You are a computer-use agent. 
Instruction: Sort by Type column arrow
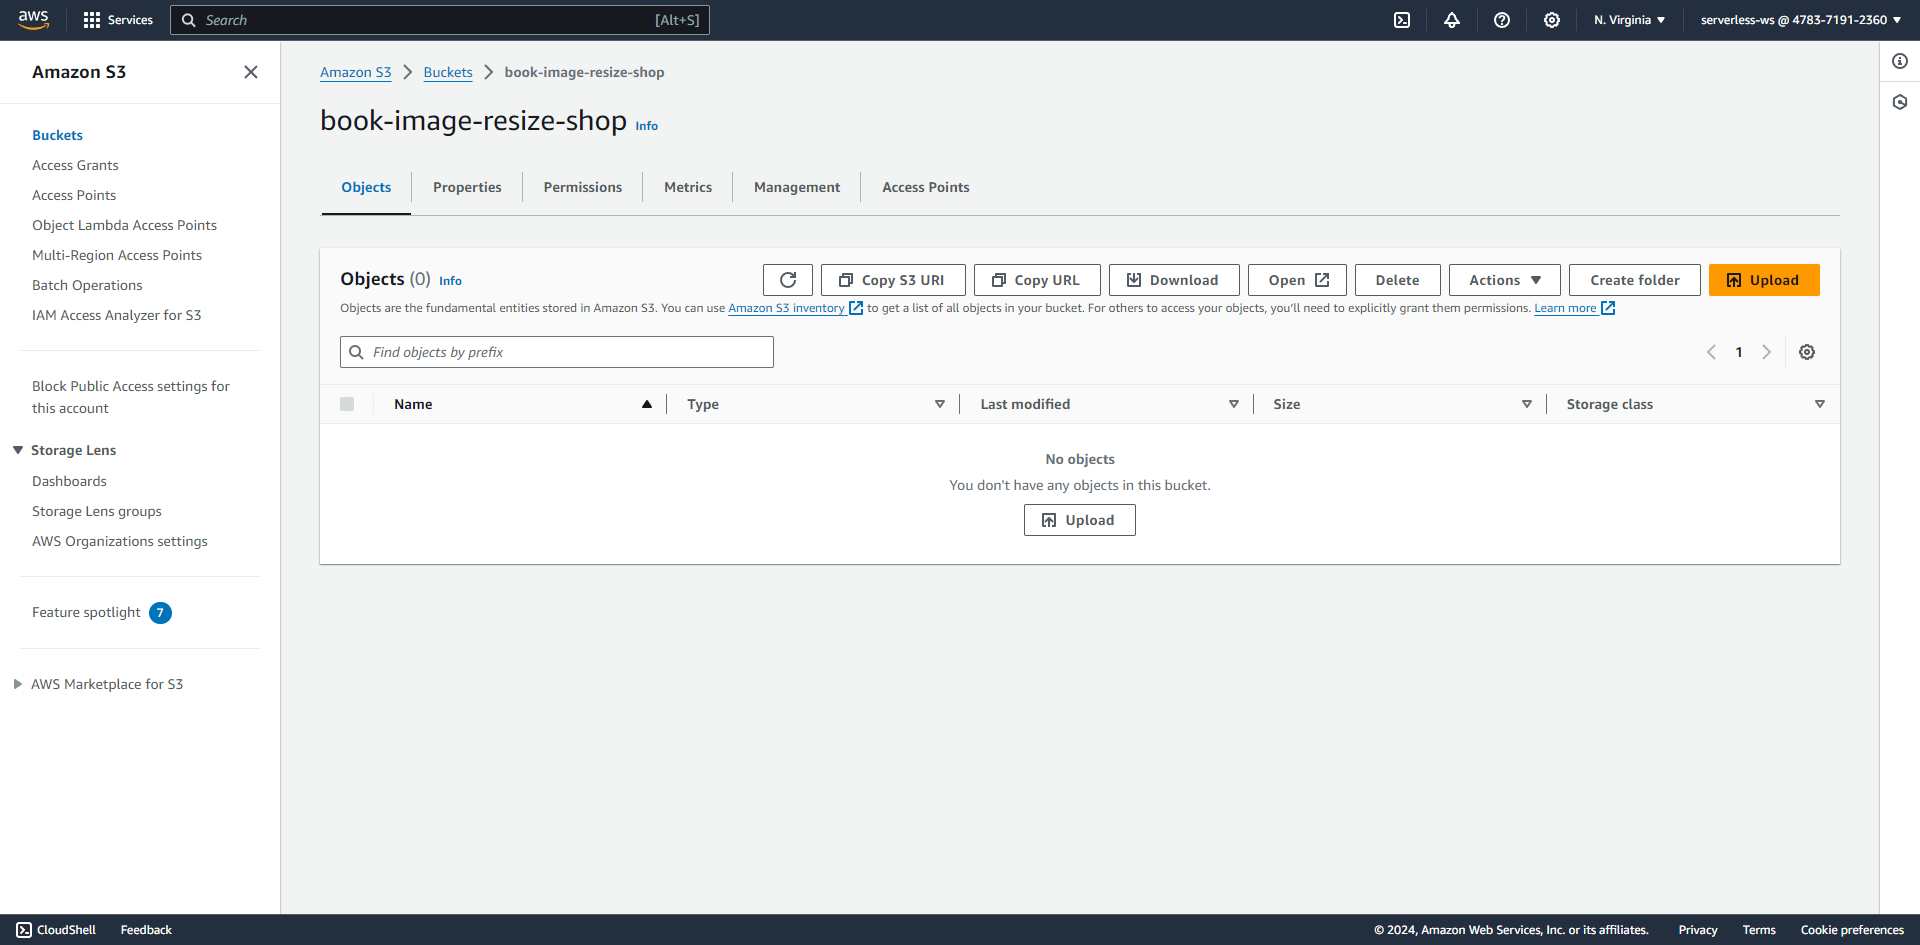pos(940,404)
